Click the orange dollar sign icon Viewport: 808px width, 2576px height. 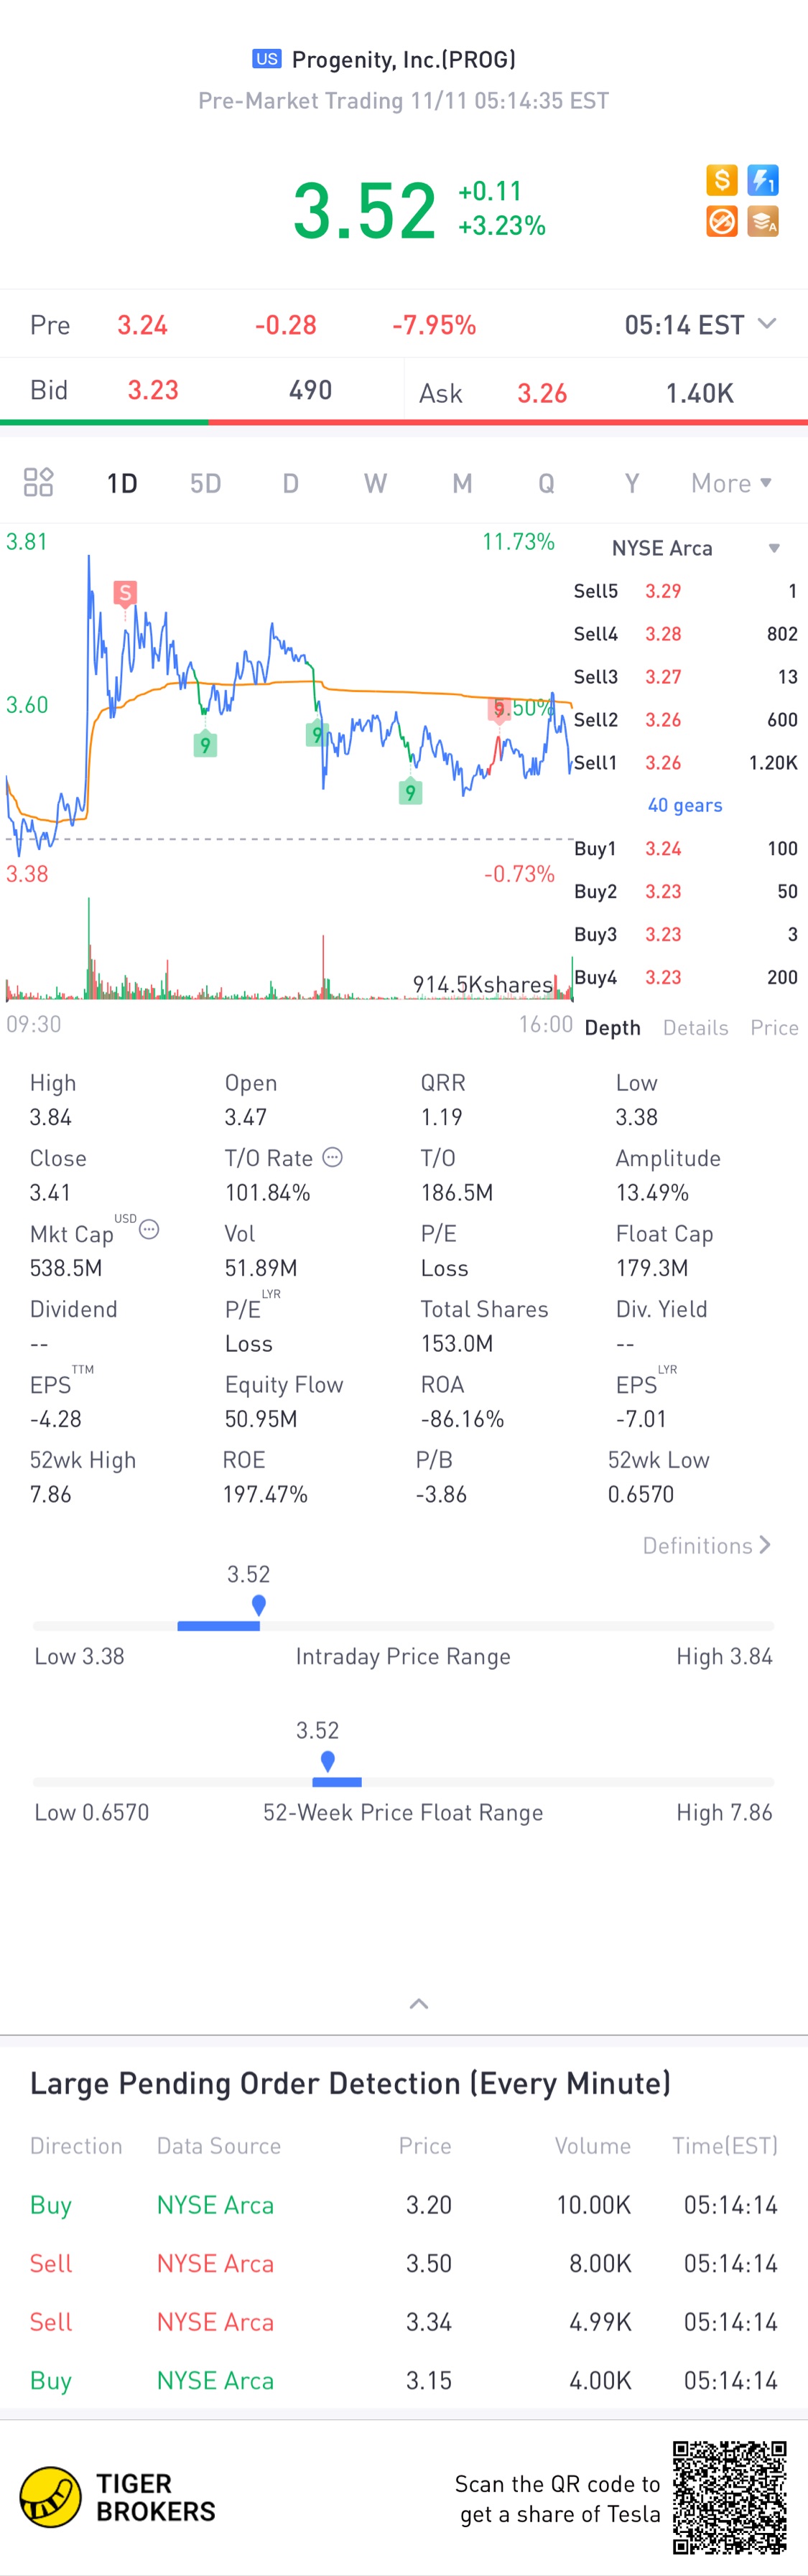click(721, 180)
